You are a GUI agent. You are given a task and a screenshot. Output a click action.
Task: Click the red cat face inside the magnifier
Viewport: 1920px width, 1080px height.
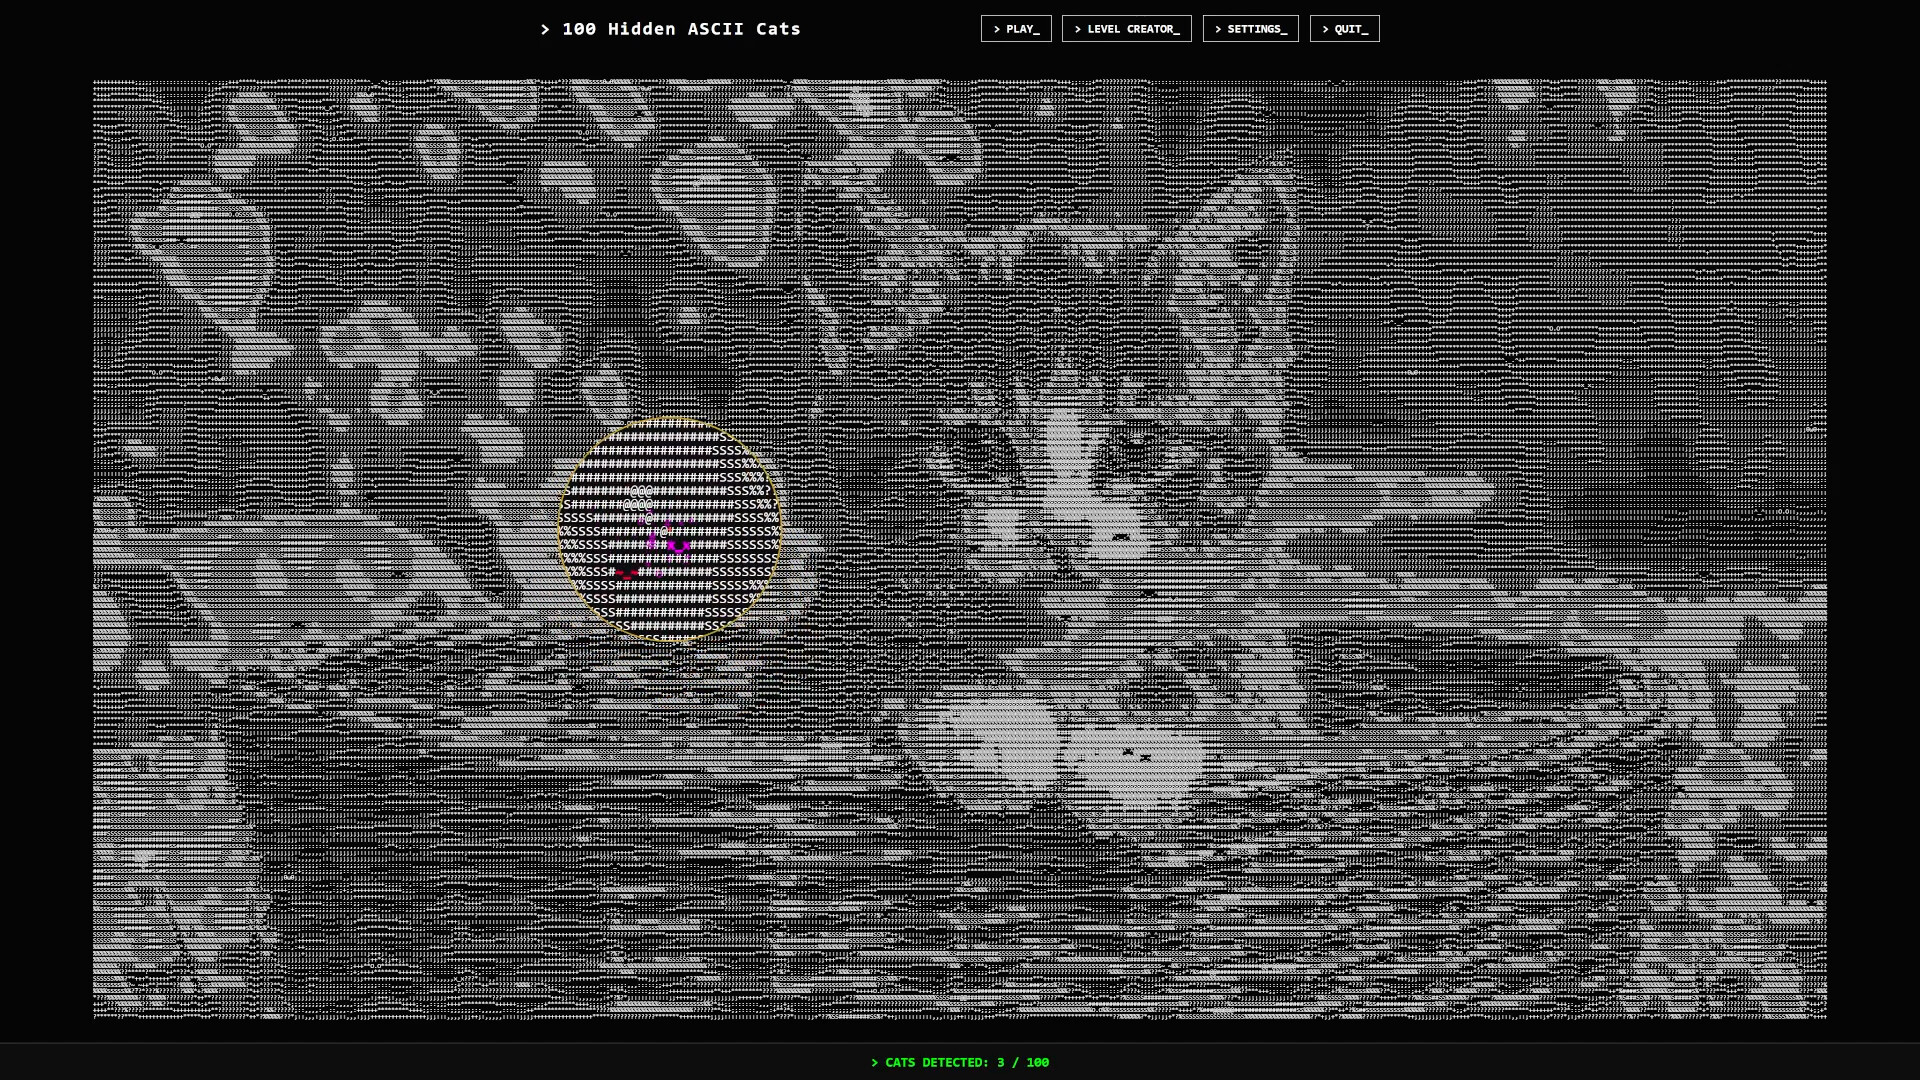[627, 573]
